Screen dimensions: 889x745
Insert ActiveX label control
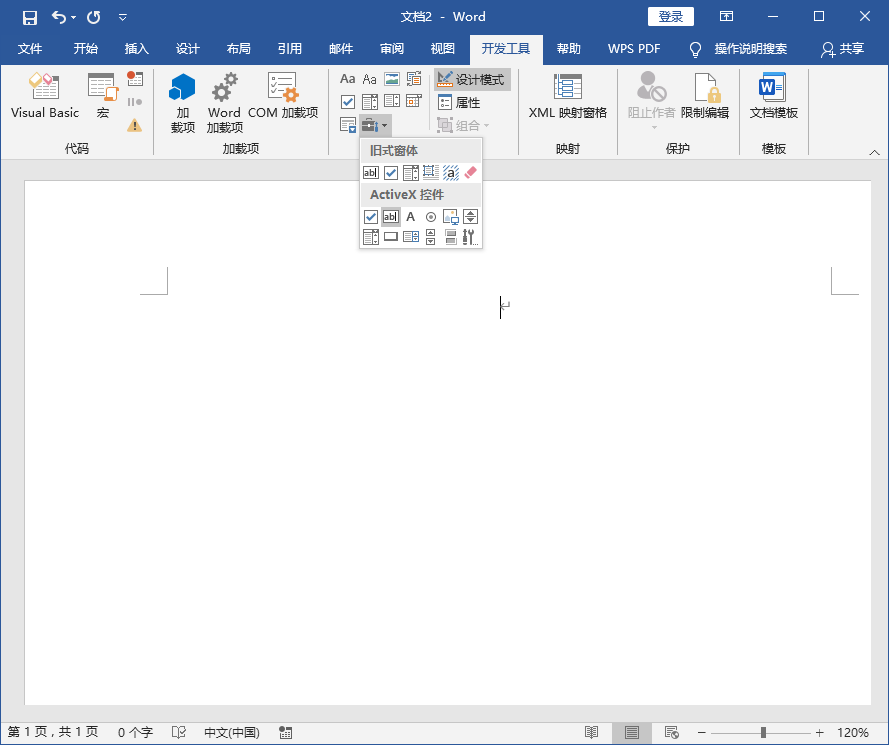(x=410, y=217)
